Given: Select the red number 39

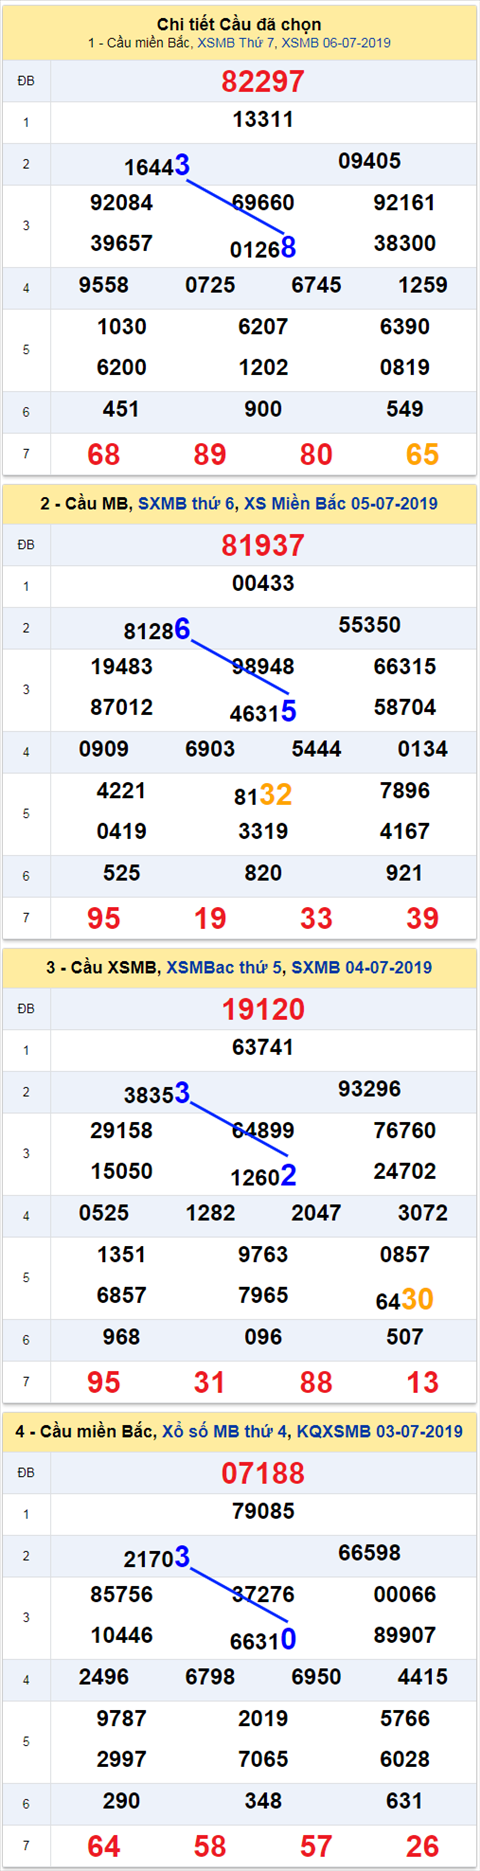Looking at the screenshot, I should coord(423,919).
